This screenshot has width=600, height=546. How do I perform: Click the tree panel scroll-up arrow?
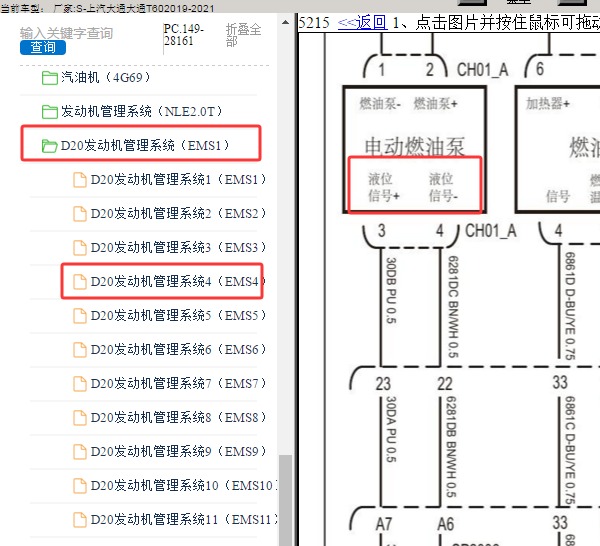click(285, 22)
